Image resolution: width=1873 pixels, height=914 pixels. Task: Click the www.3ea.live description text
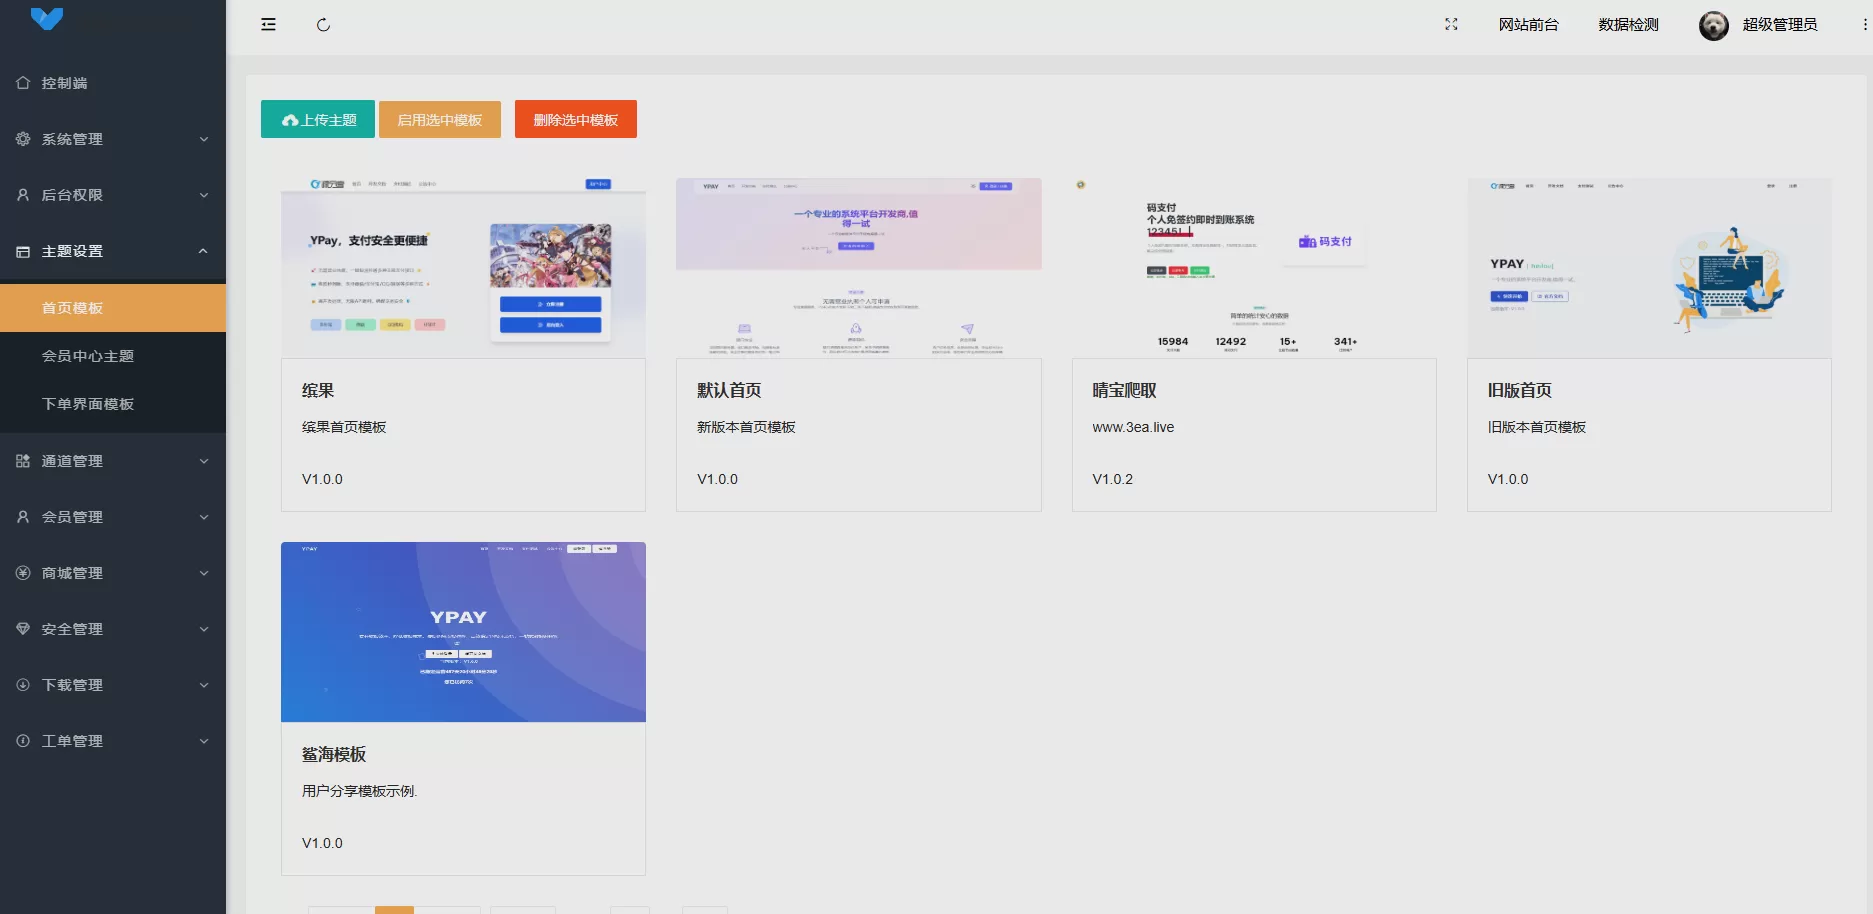[1133, 427]
